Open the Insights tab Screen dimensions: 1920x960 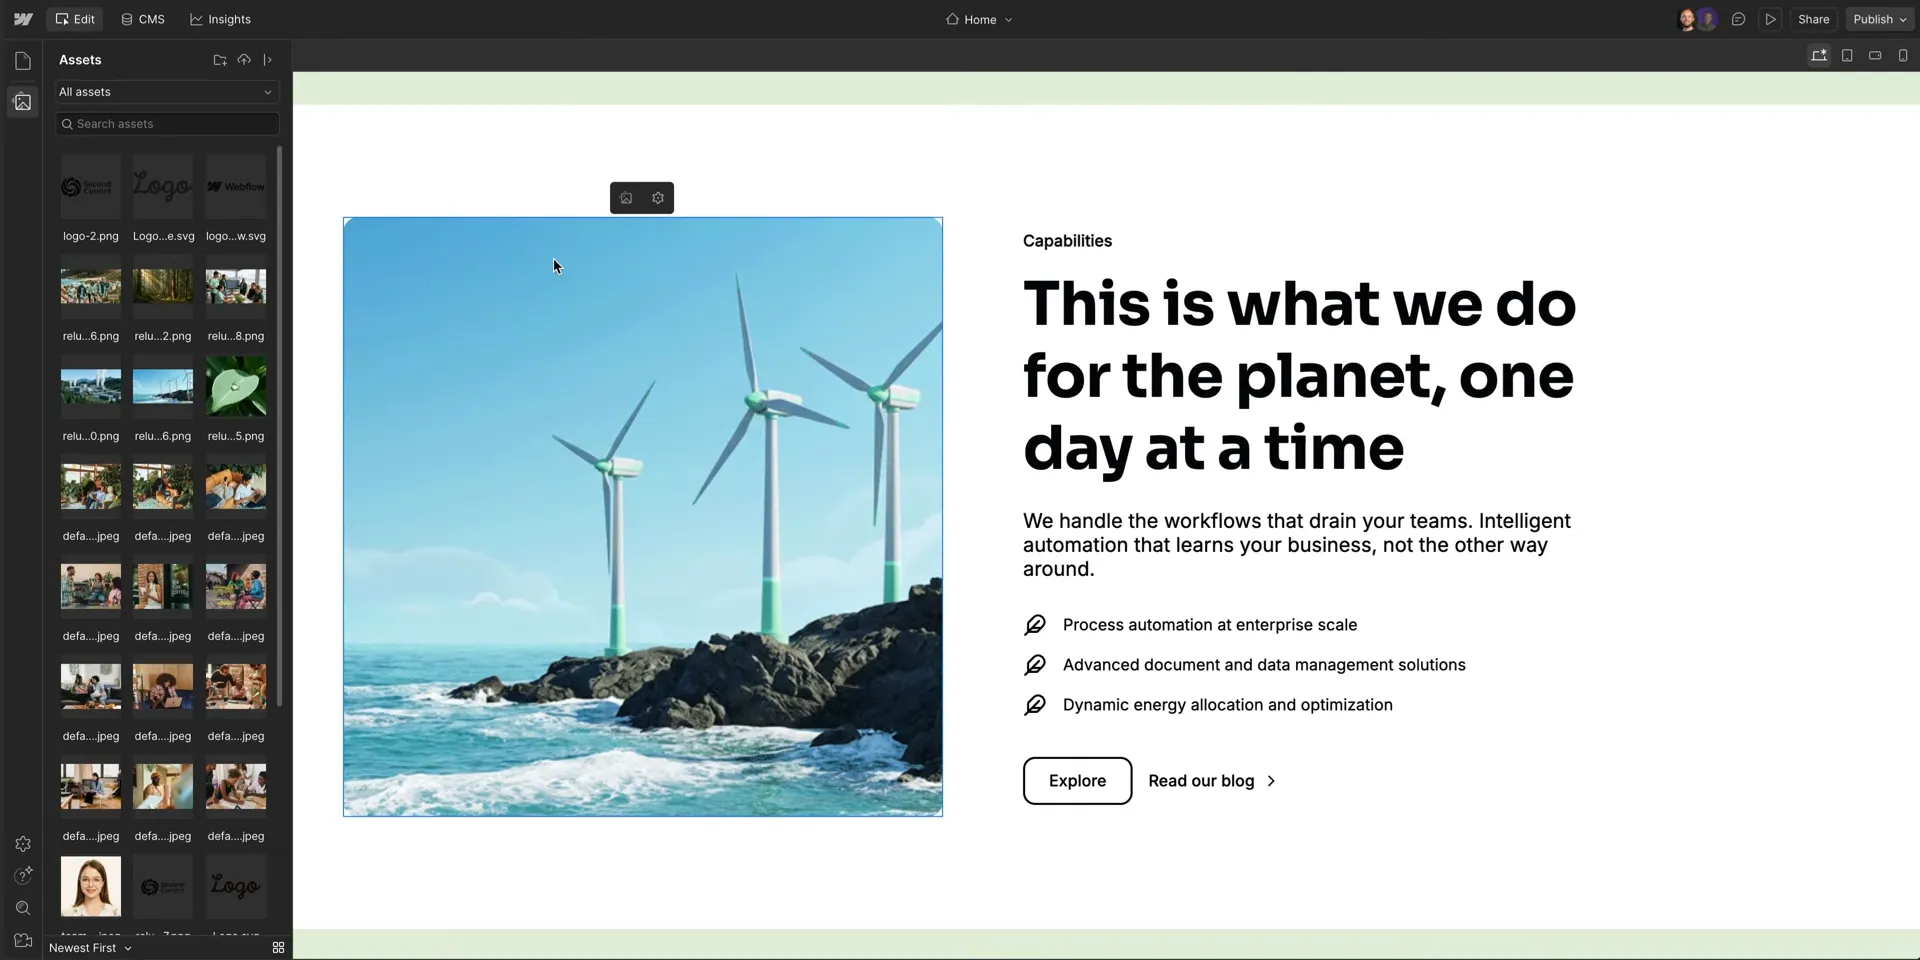(221, 19)
